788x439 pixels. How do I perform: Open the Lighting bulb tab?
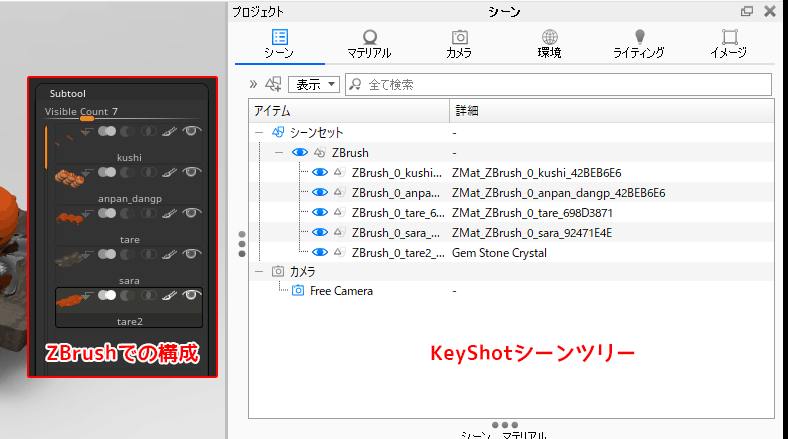639,43
